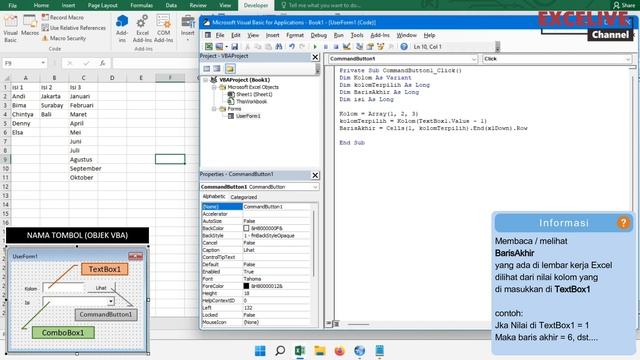Expand the Excel Name Box dropdown
Viewport: 640px width, 360px height.
43,63
